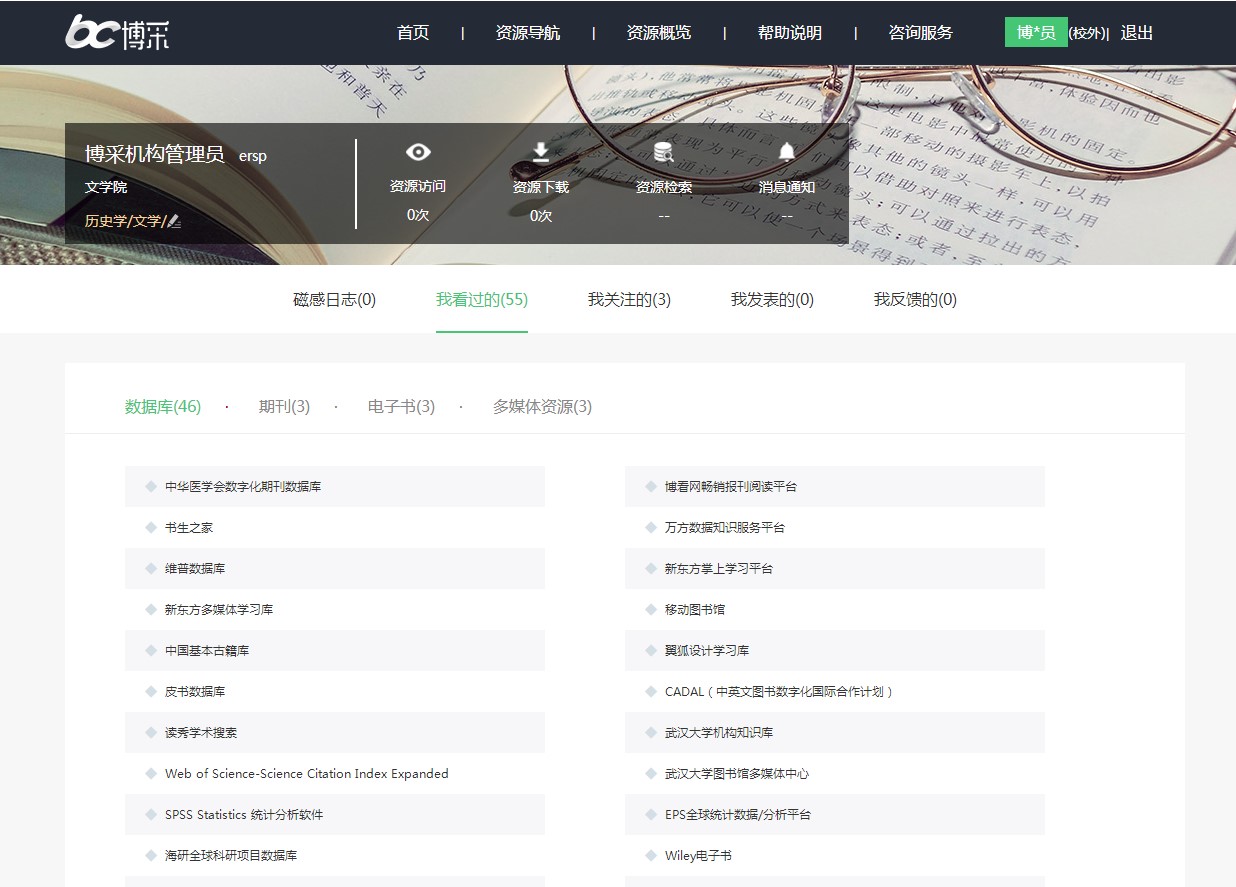
Task: Show the 期刊(3) category
Action: coord(284,407)
